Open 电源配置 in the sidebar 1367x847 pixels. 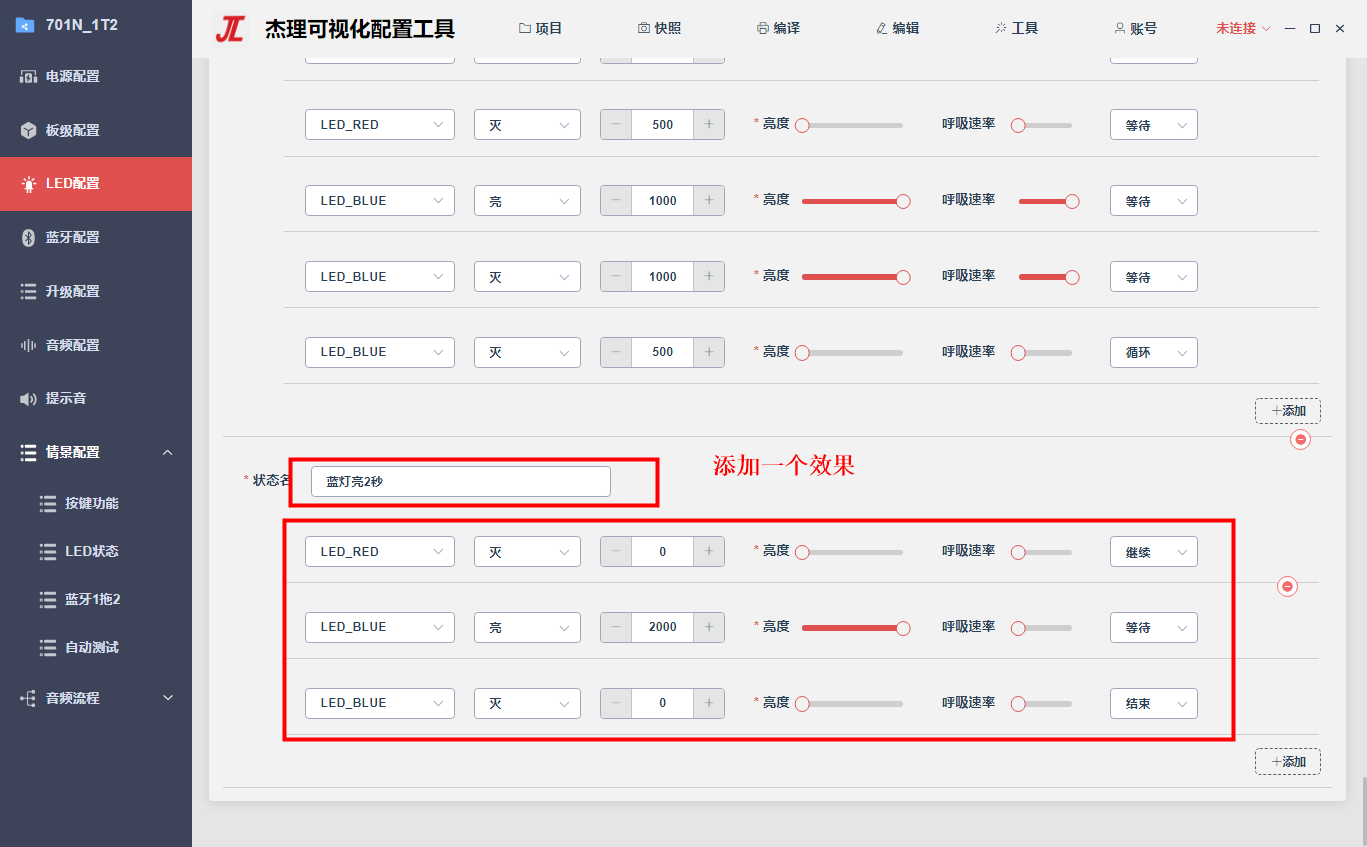(x=96, y=76)
